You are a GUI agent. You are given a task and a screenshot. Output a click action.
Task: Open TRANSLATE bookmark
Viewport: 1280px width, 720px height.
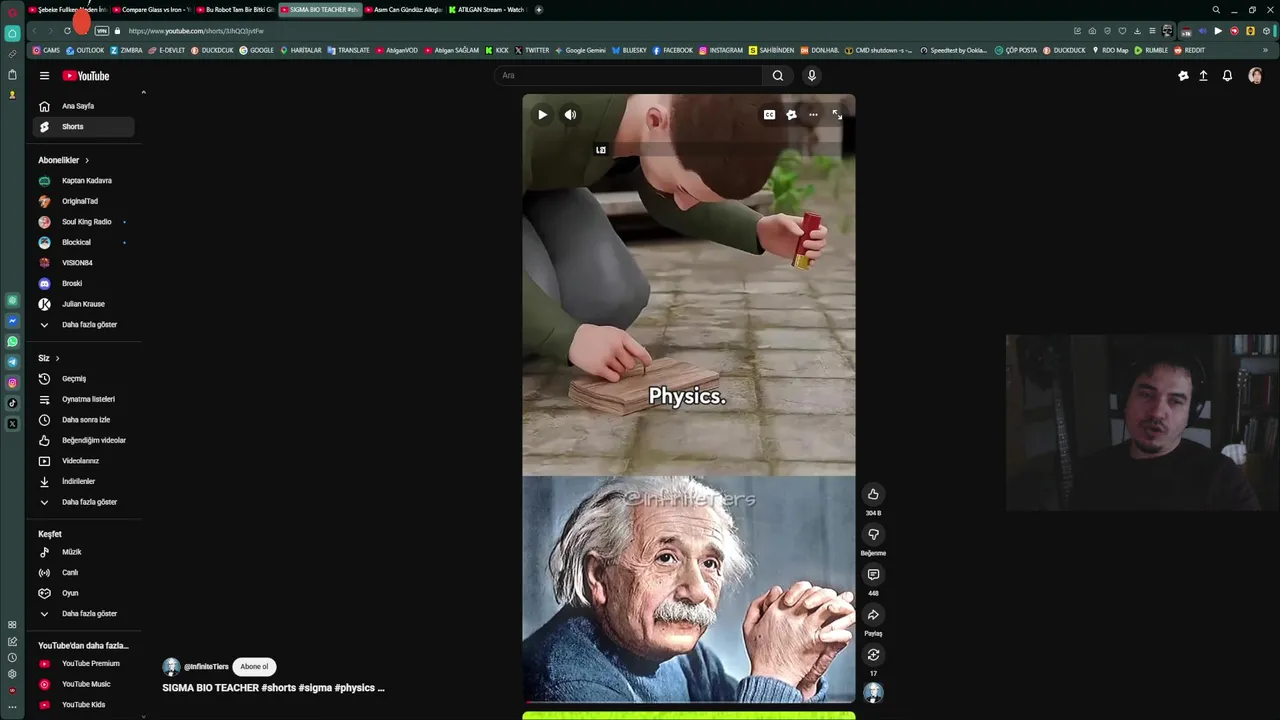click(349, 50)
